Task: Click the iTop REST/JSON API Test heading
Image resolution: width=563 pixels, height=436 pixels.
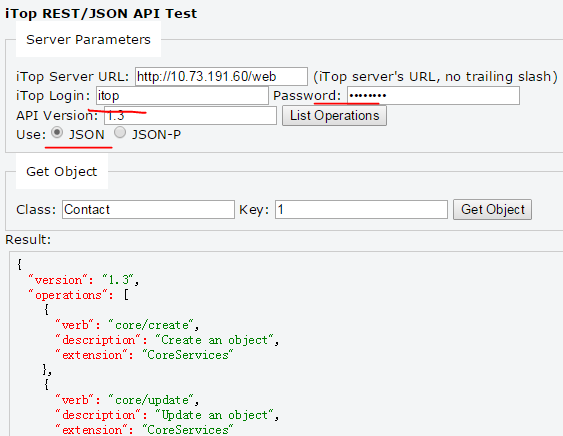Action: [101, 14]
